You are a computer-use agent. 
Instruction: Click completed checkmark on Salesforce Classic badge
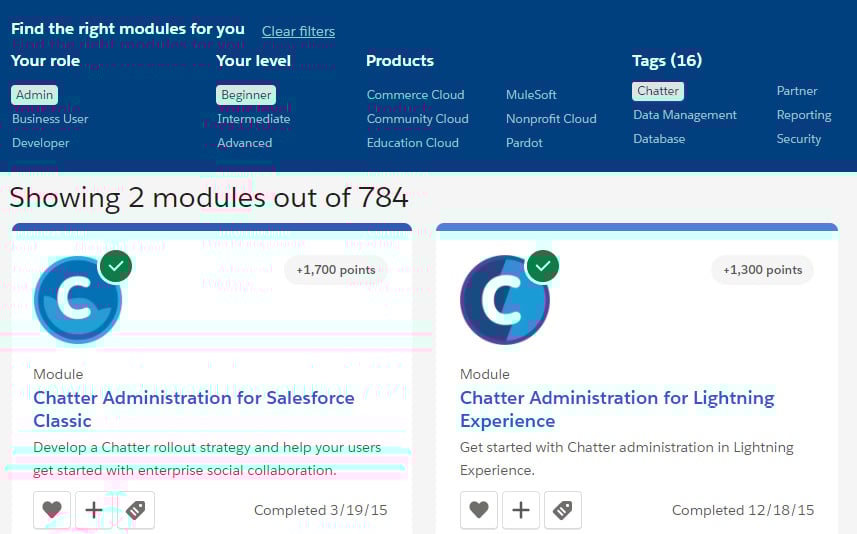pos(116,266)
